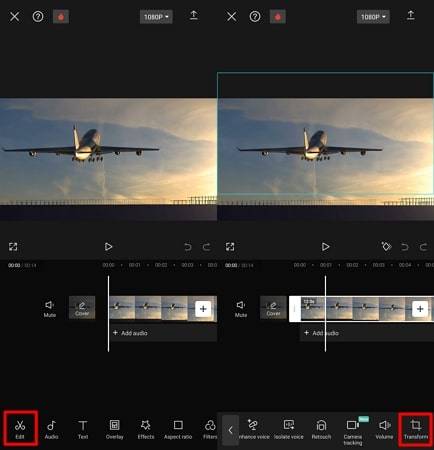Open the Text tool
Viewport: 434px width, 450px height.
pyautogui.click(x=83, y=429)
